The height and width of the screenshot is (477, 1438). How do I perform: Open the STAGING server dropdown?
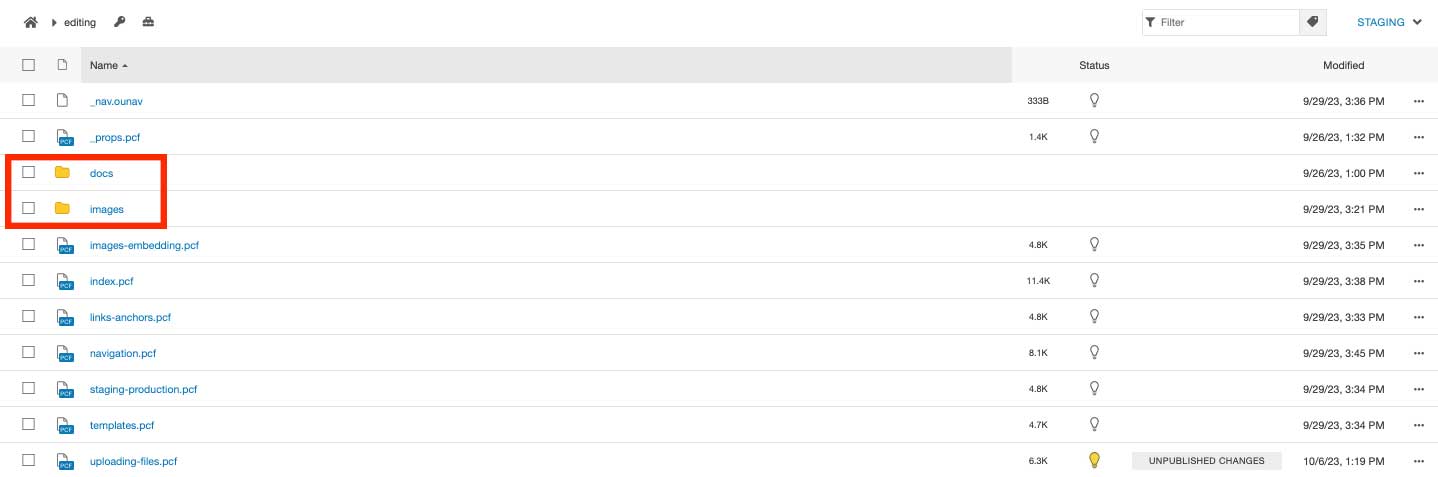click(x=1389, y=22)
